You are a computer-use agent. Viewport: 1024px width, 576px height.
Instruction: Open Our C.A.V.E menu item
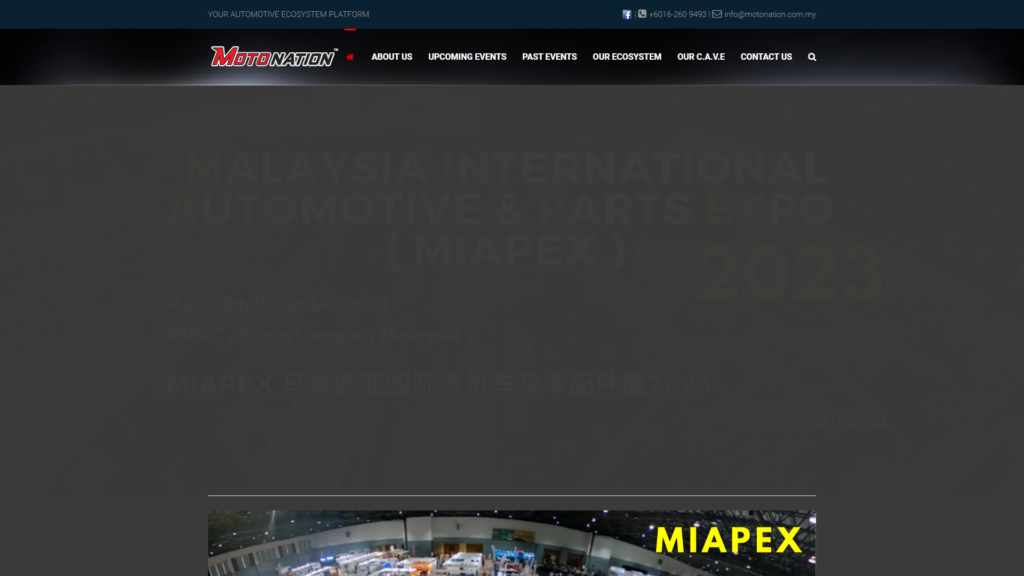click(701, 57)
